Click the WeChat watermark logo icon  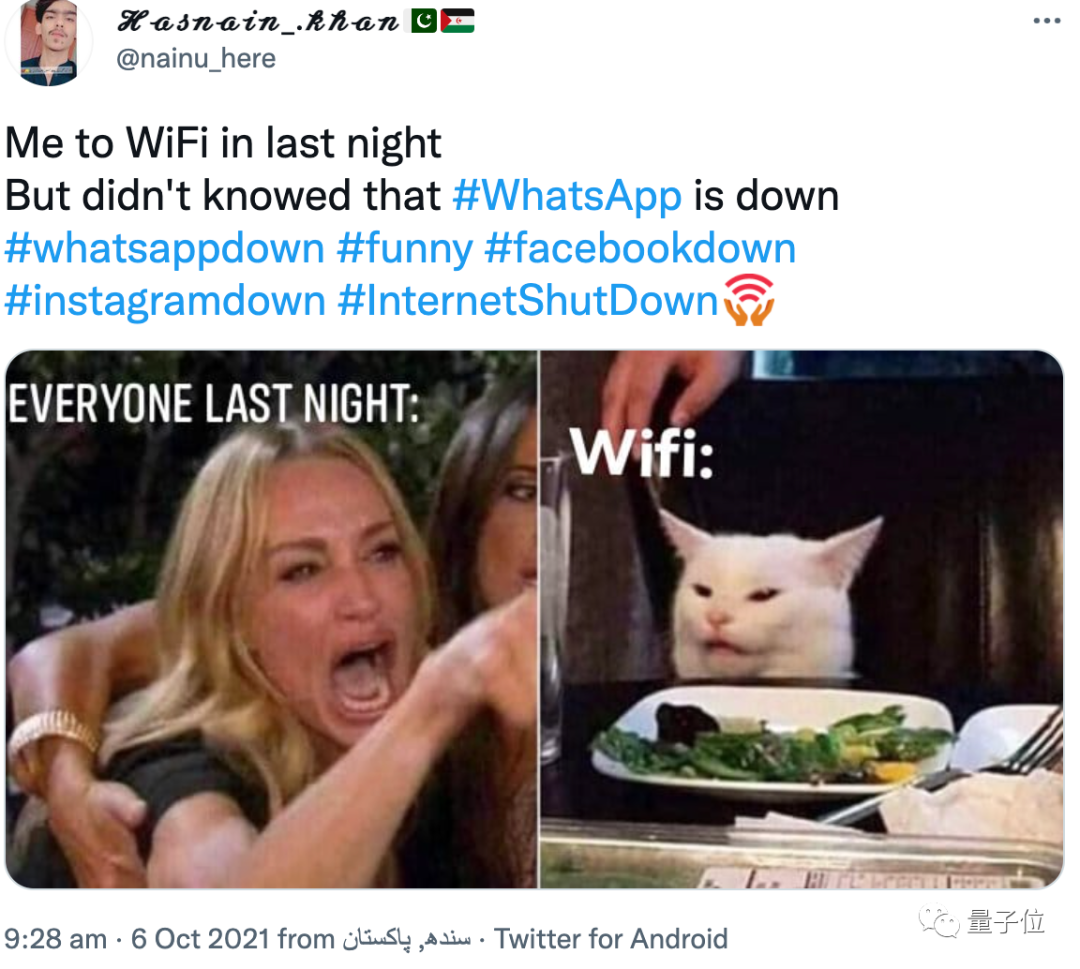(939, 921)
